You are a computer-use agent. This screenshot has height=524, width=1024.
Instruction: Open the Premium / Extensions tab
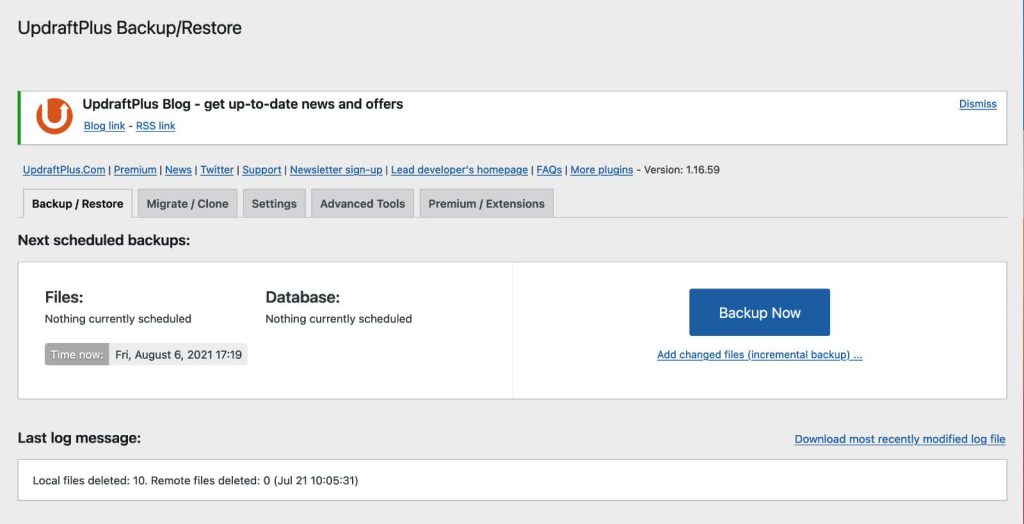point(487,203)
